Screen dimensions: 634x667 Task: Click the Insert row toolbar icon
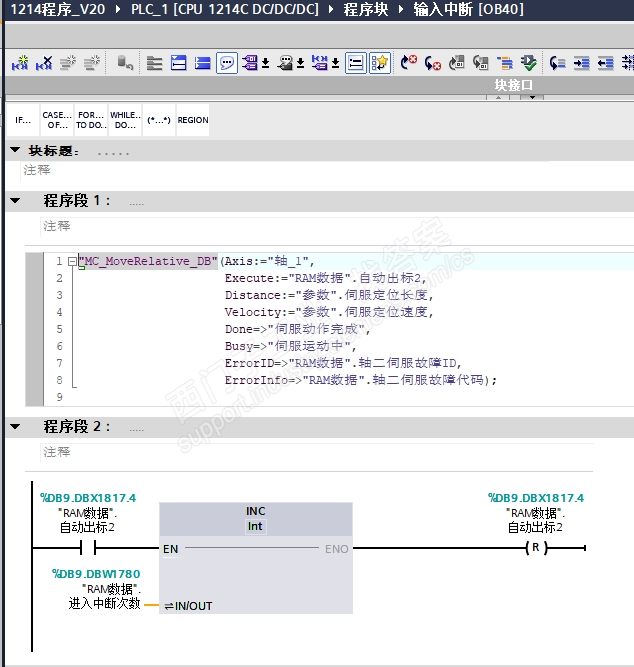68,63
